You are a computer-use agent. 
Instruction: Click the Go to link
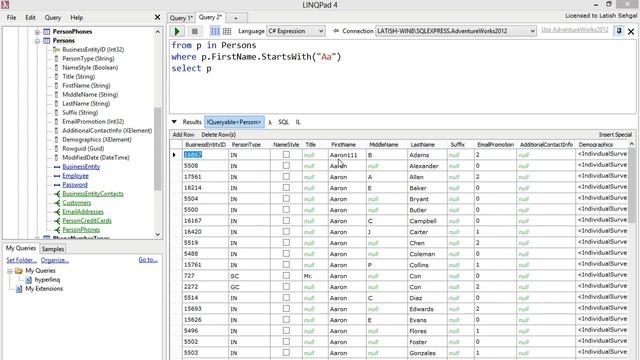pos(148,260)
